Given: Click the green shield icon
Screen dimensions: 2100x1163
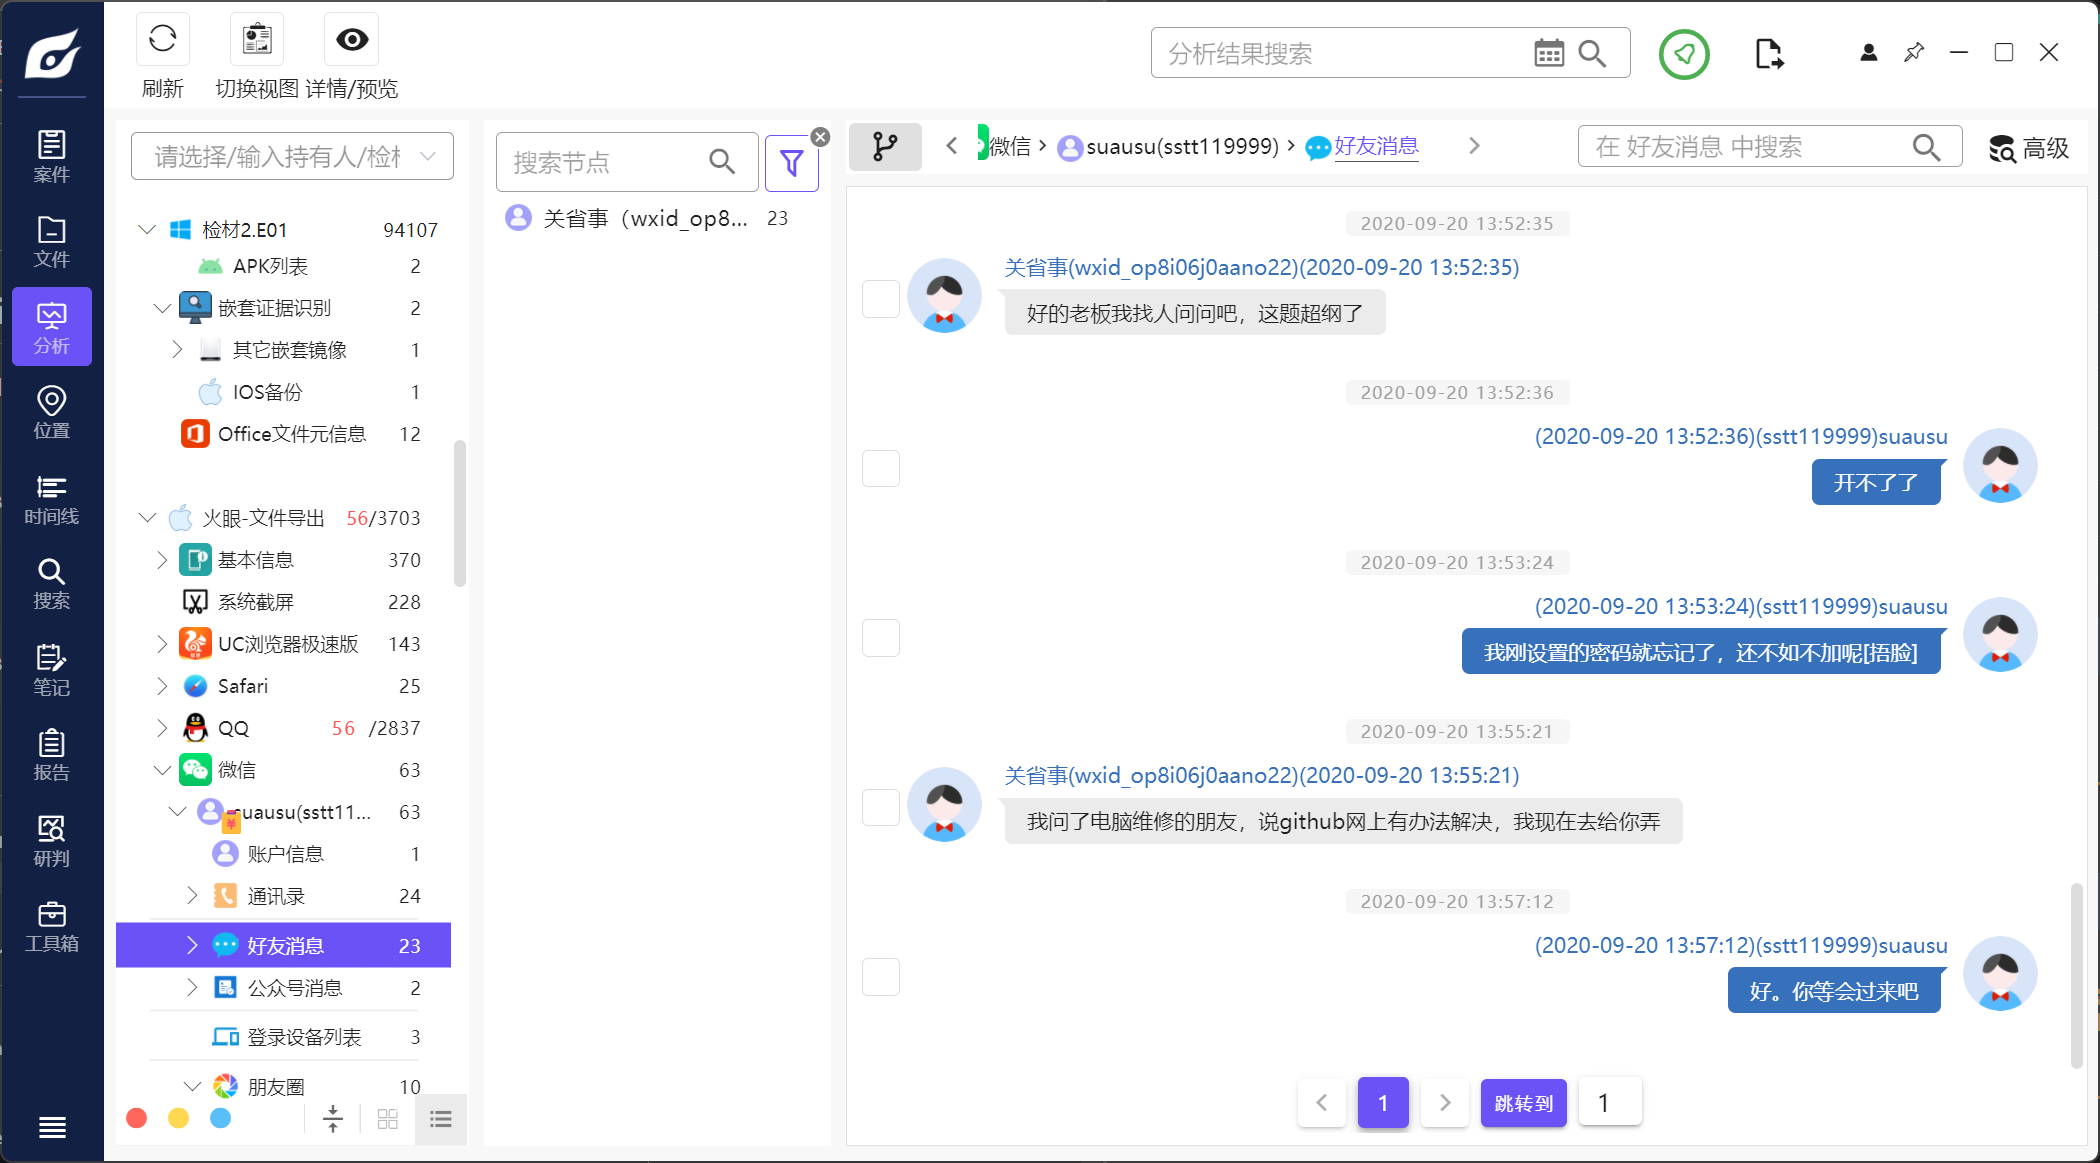Looking at the screenshot, I should tap(1684, 54).
